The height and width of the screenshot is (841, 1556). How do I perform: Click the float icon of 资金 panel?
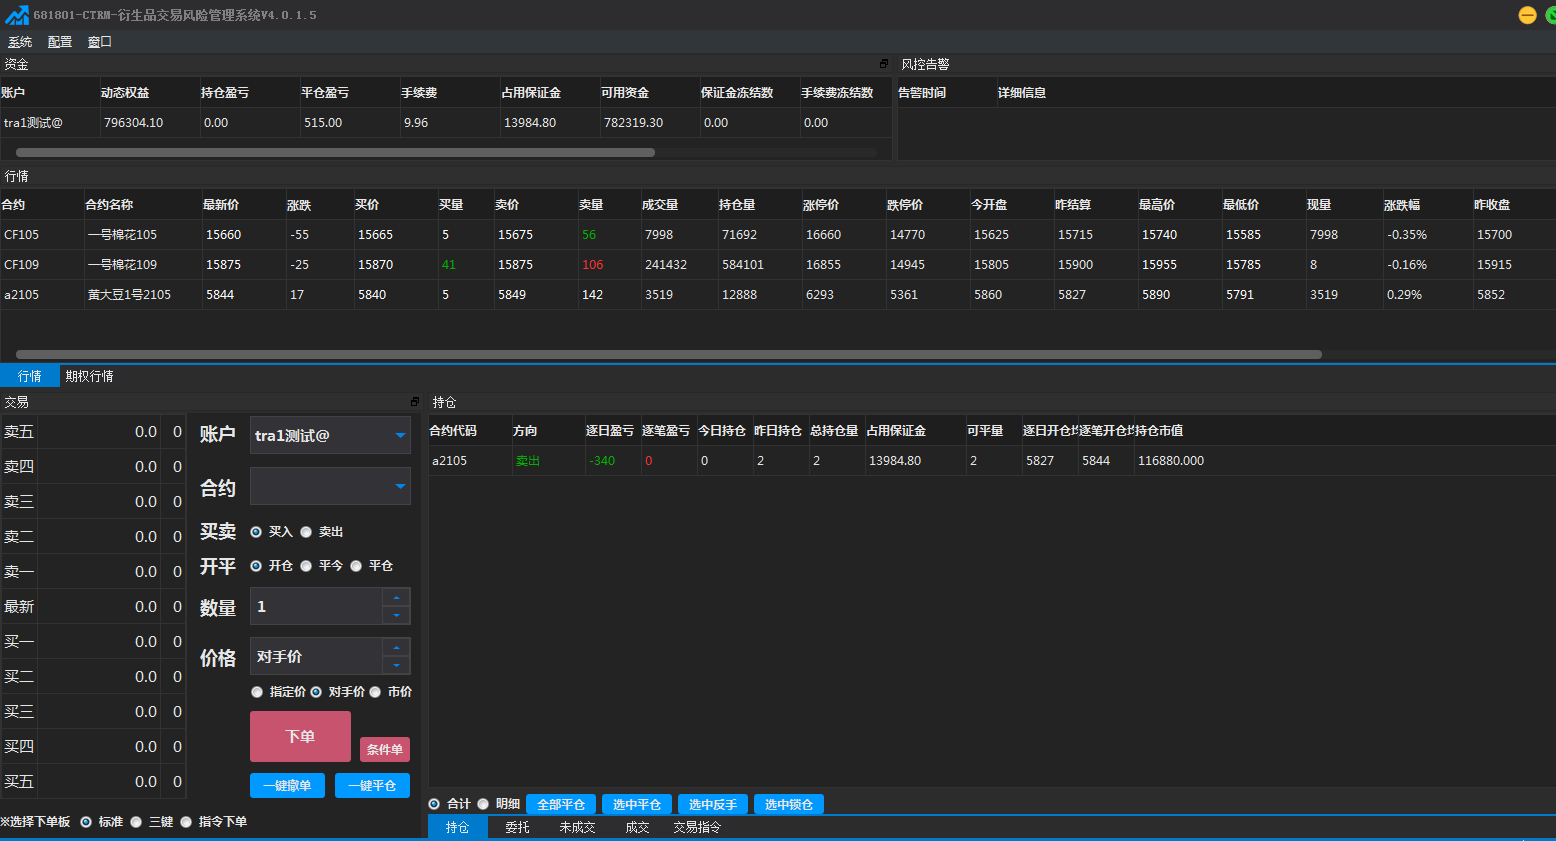[884, 63]
